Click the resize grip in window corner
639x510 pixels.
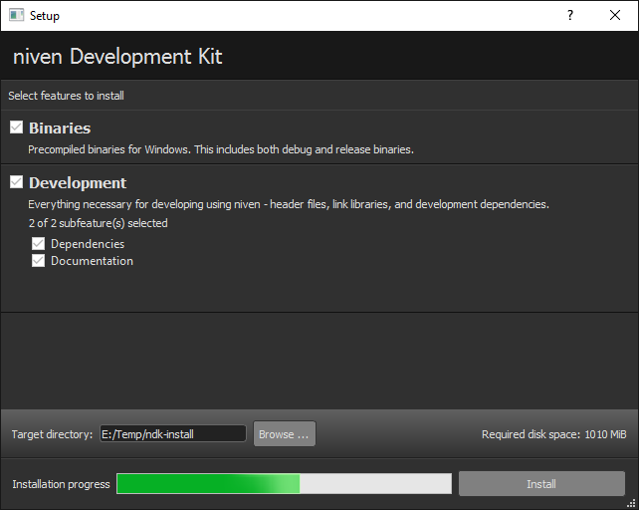click(x=631, y=503)
